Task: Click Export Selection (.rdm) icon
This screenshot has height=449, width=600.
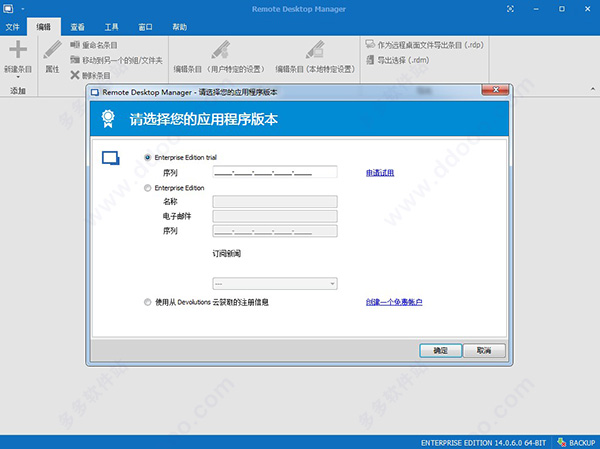Action: coord(370,60)
